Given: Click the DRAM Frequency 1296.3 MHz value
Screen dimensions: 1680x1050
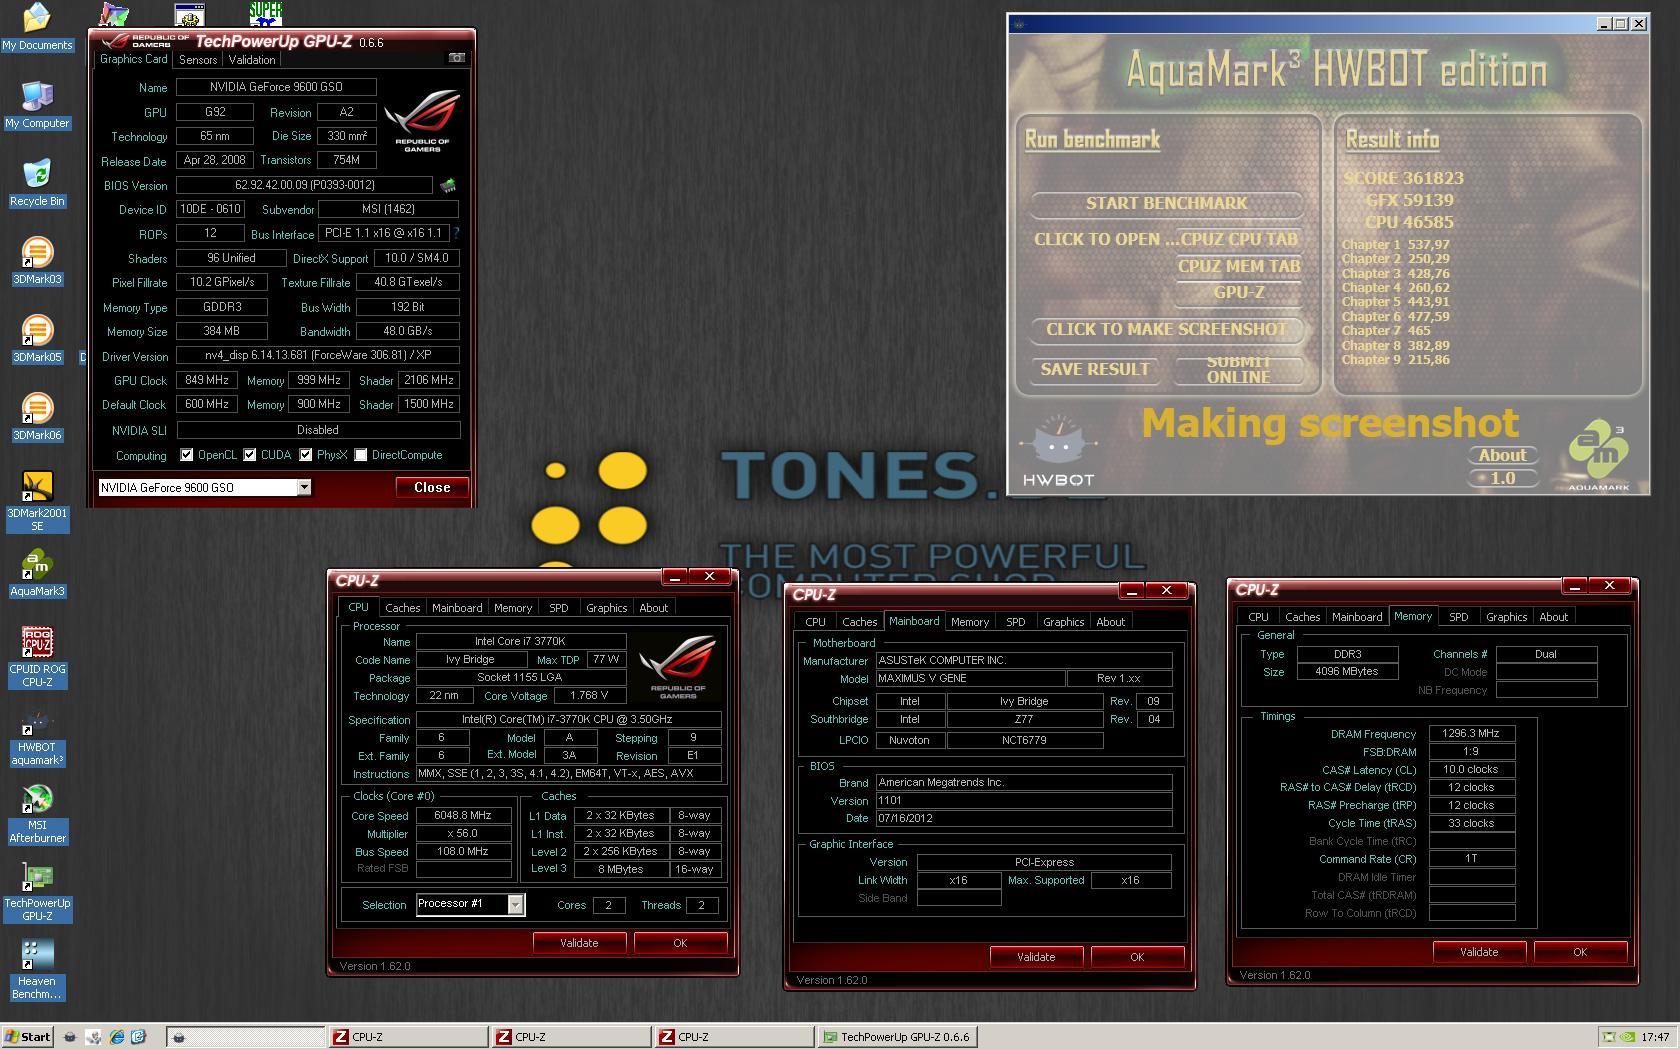Looking at the screenshot, I should (x=1471, y=733).
